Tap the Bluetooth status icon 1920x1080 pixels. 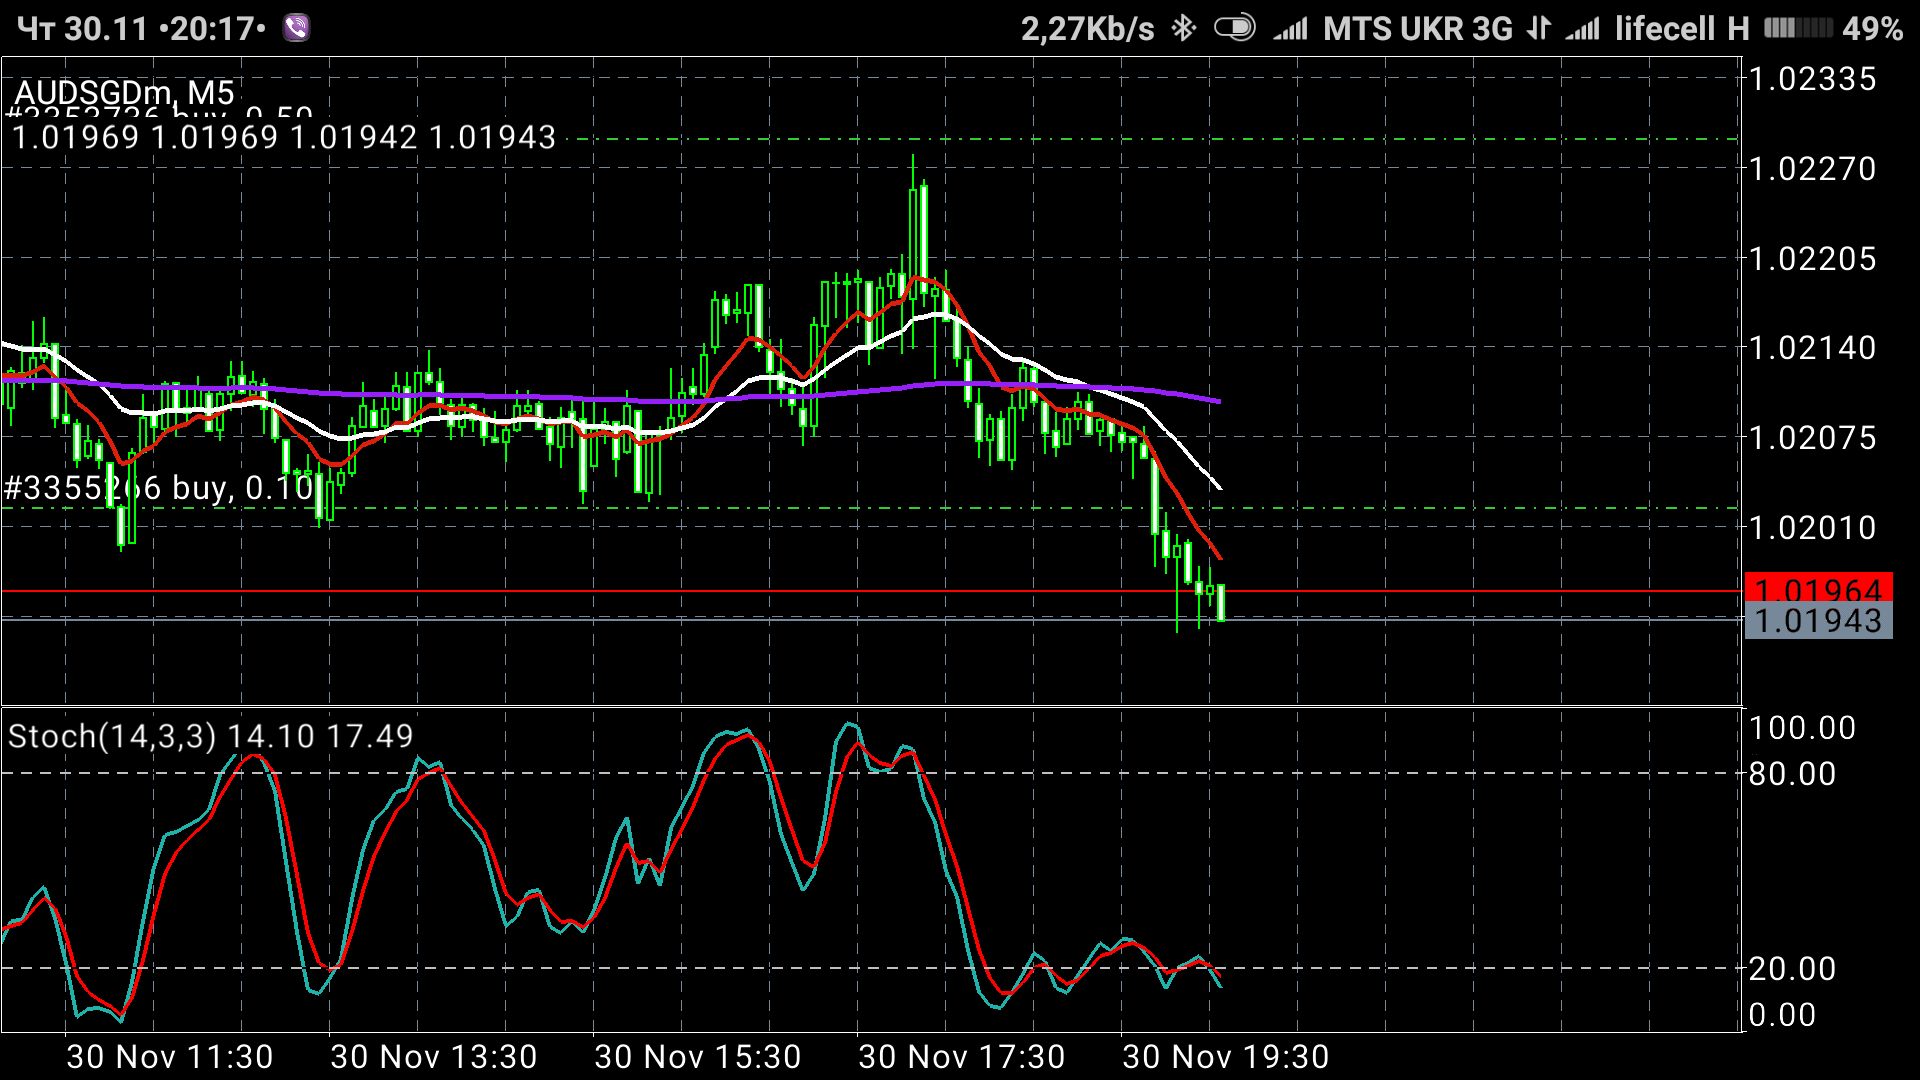pos(1184,28)
